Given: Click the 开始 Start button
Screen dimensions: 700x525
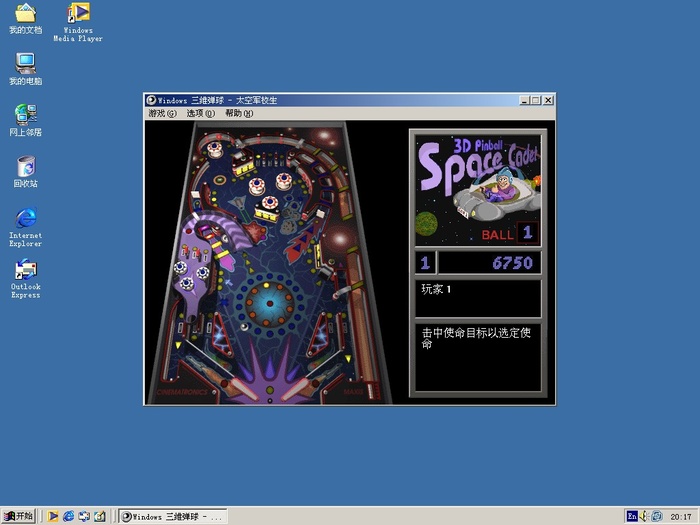Looking at the screenshot, I should click(x=20, y=516).
